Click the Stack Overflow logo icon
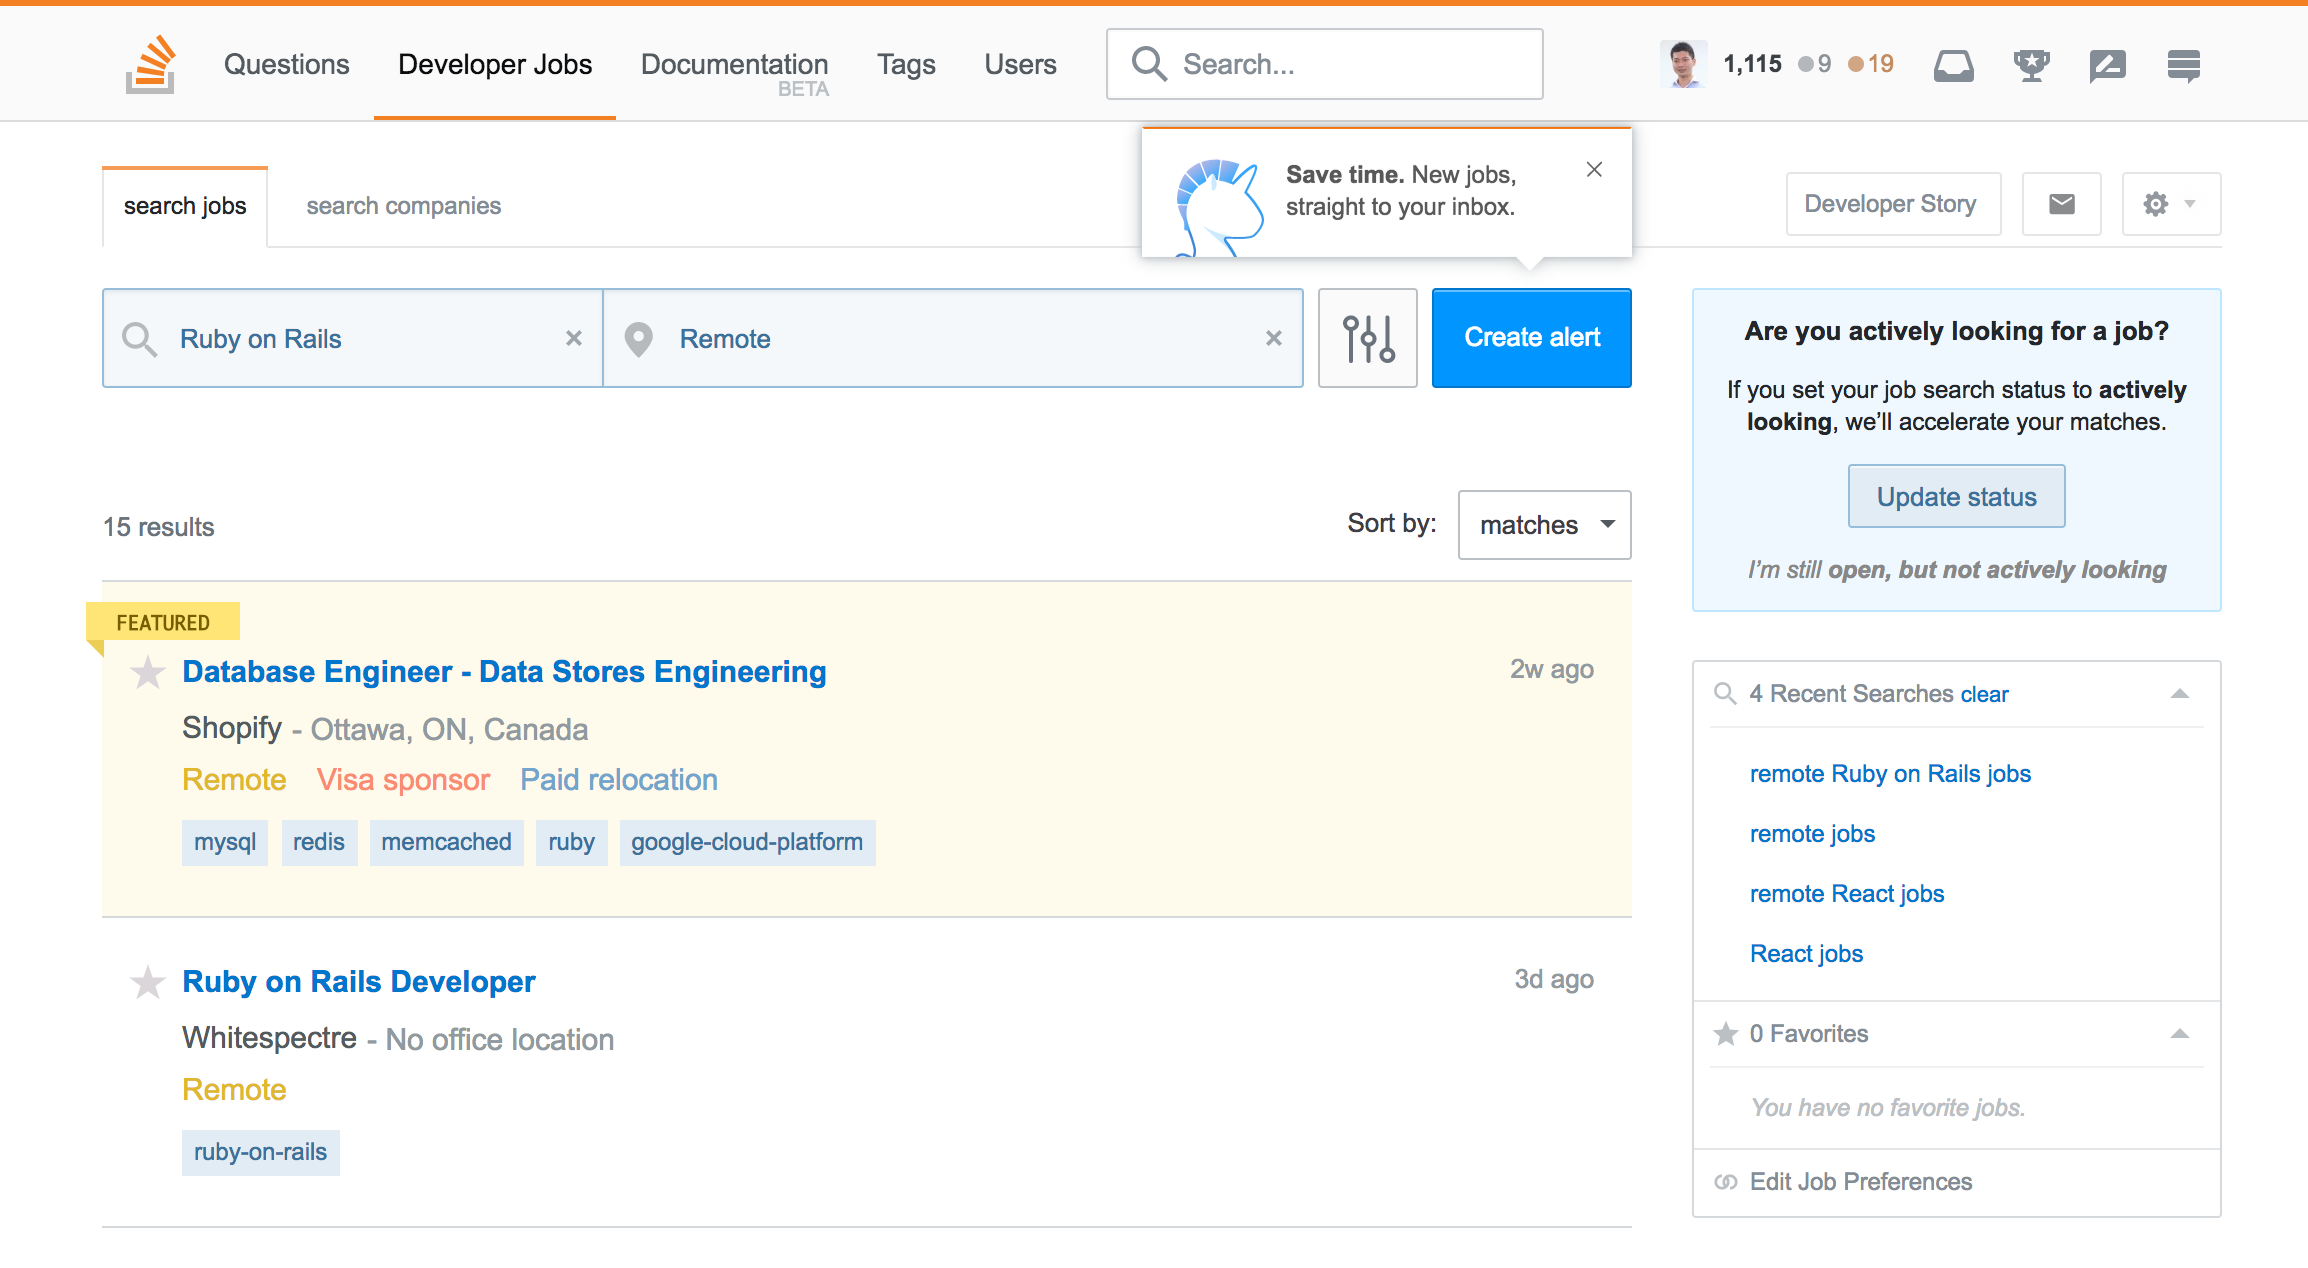The width and height of the screenshot is (2308, 1268). pyautogui.click(x=151, y=64)
